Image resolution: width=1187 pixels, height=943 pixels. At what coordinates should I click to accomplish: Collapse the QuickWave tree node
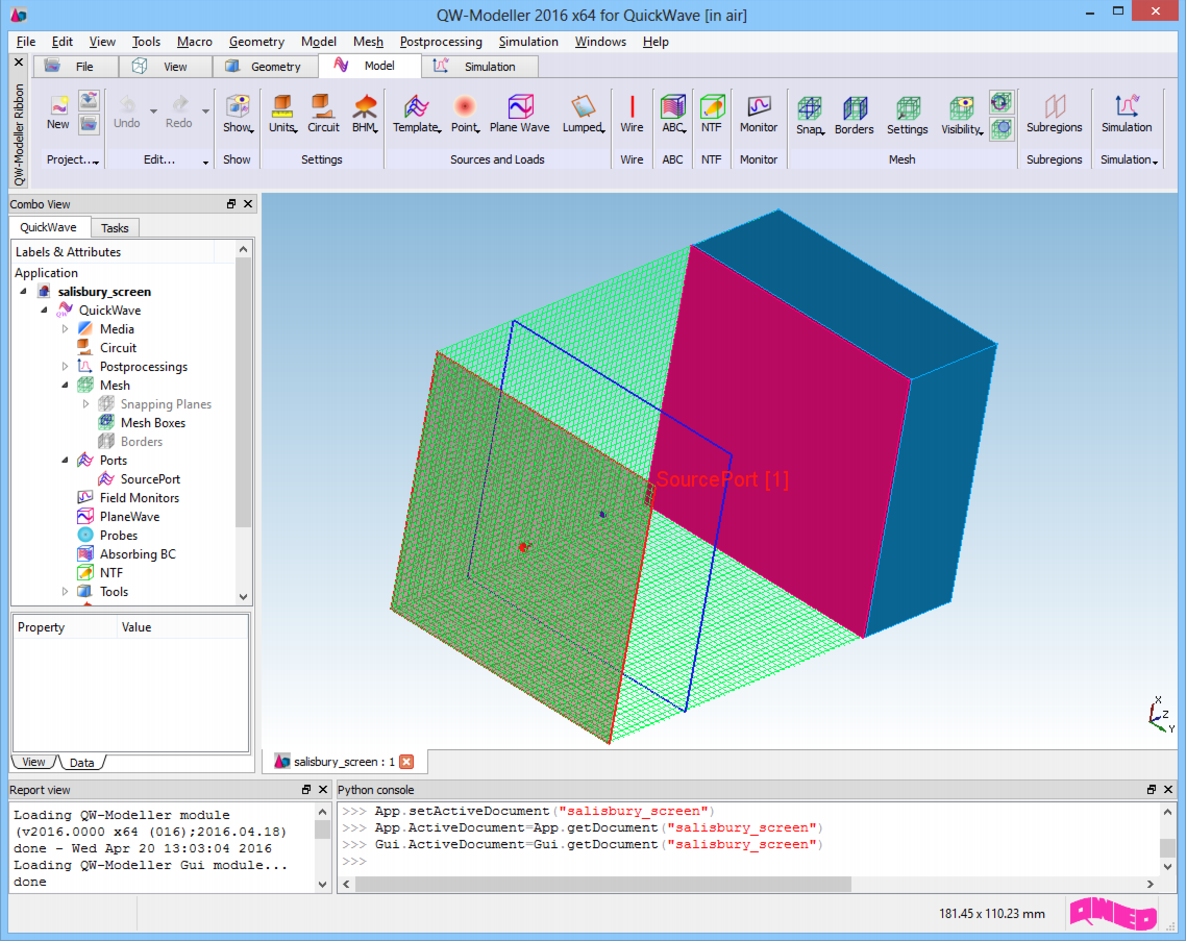point(44,310)
